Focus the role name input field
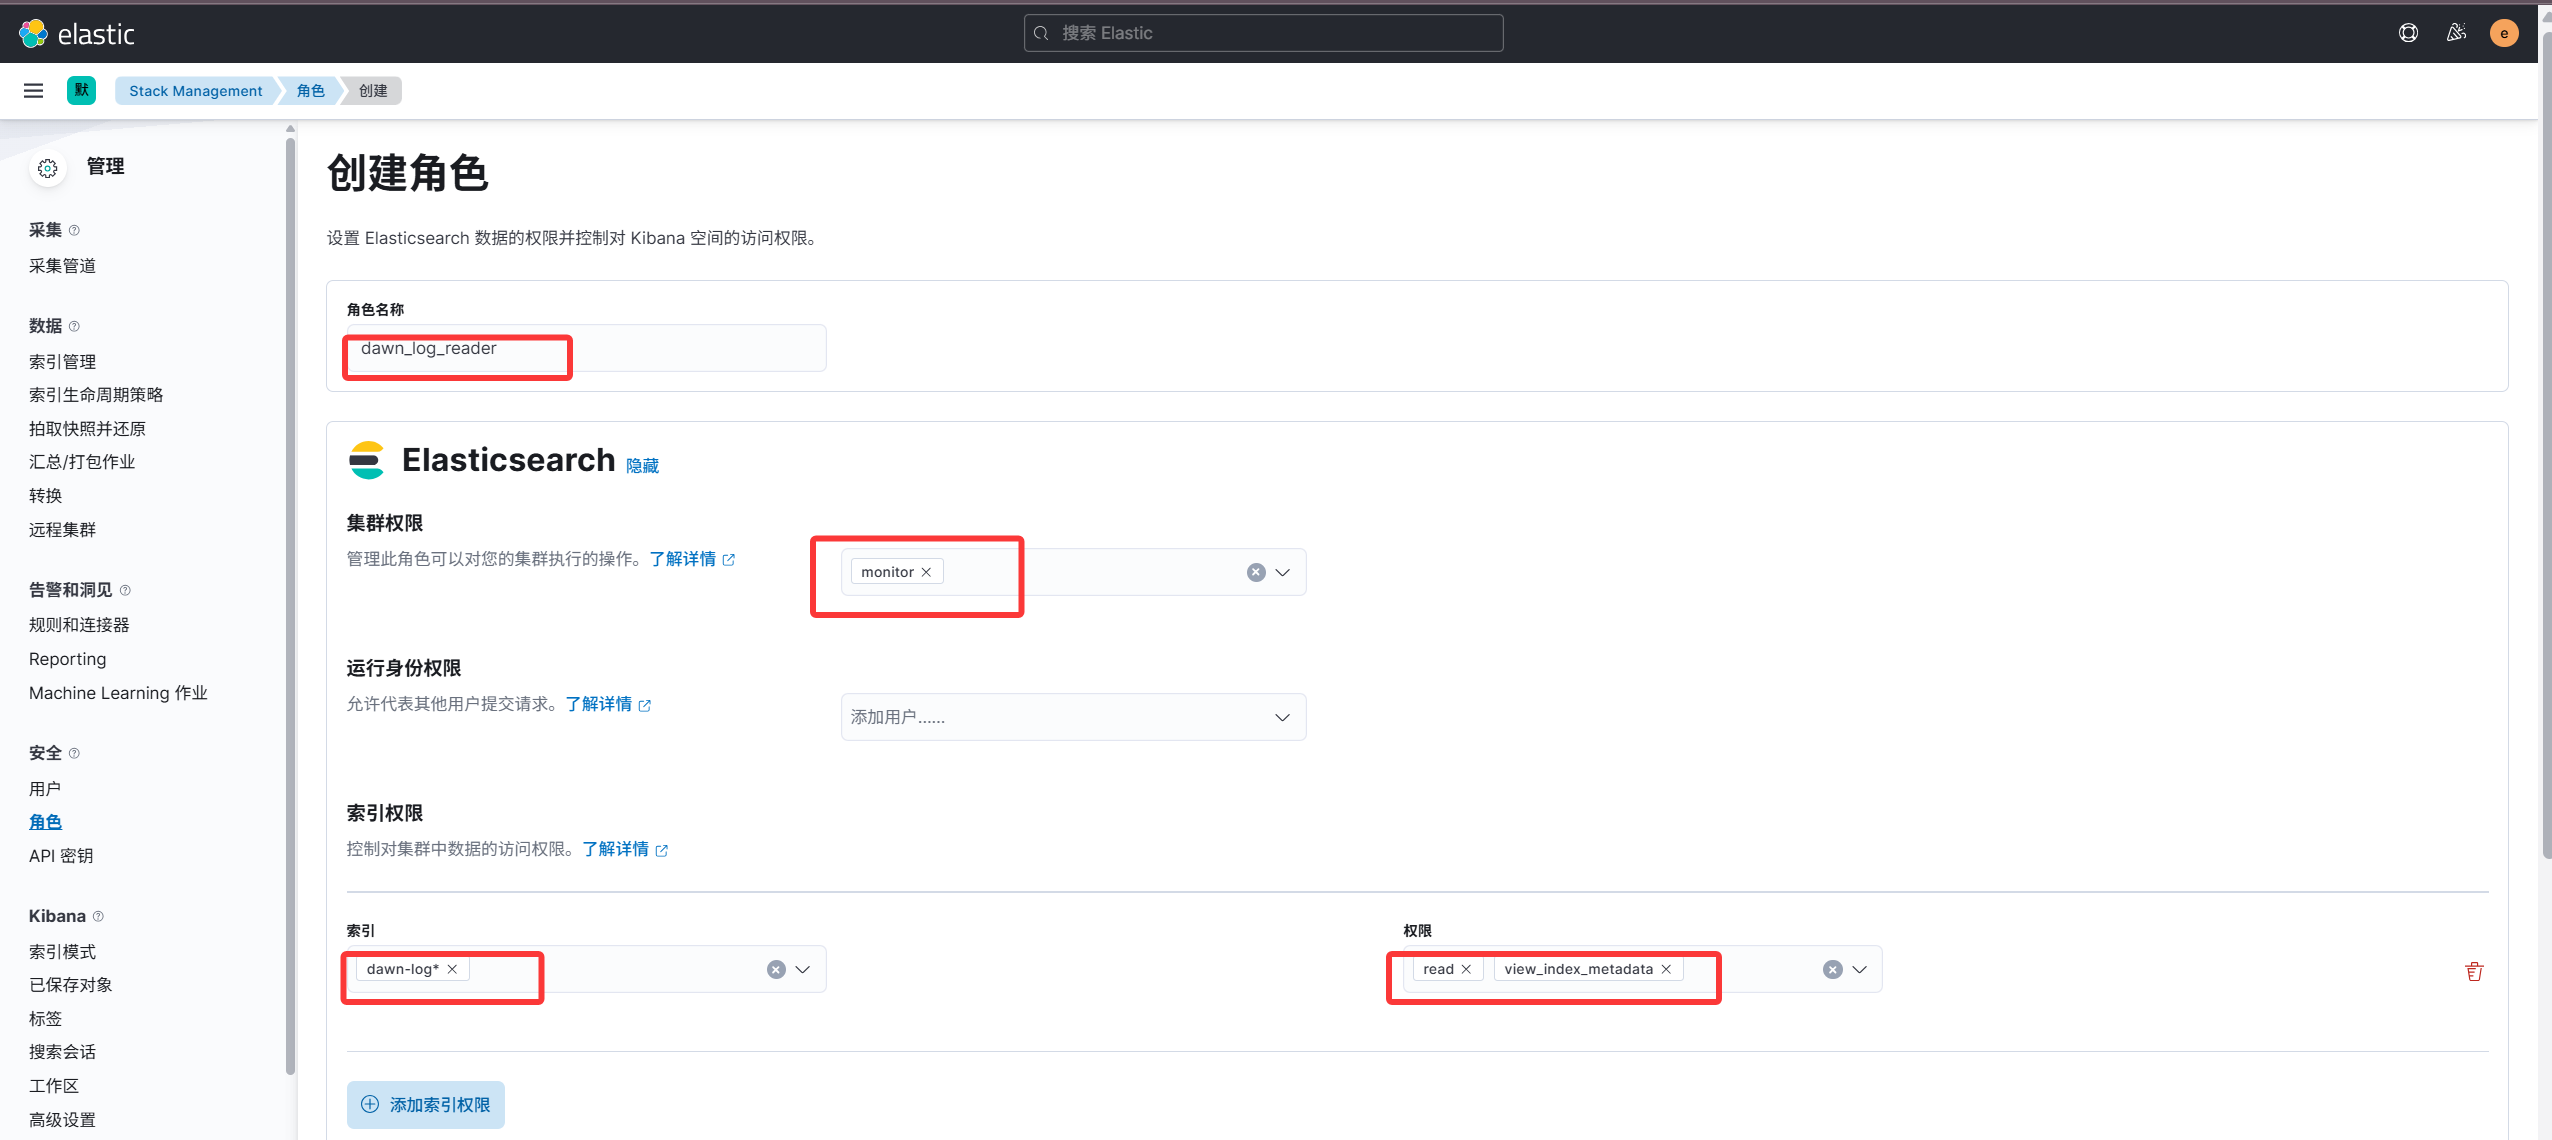The width and height of the screenshot is (2552, 1140). [x=586, y=348]
